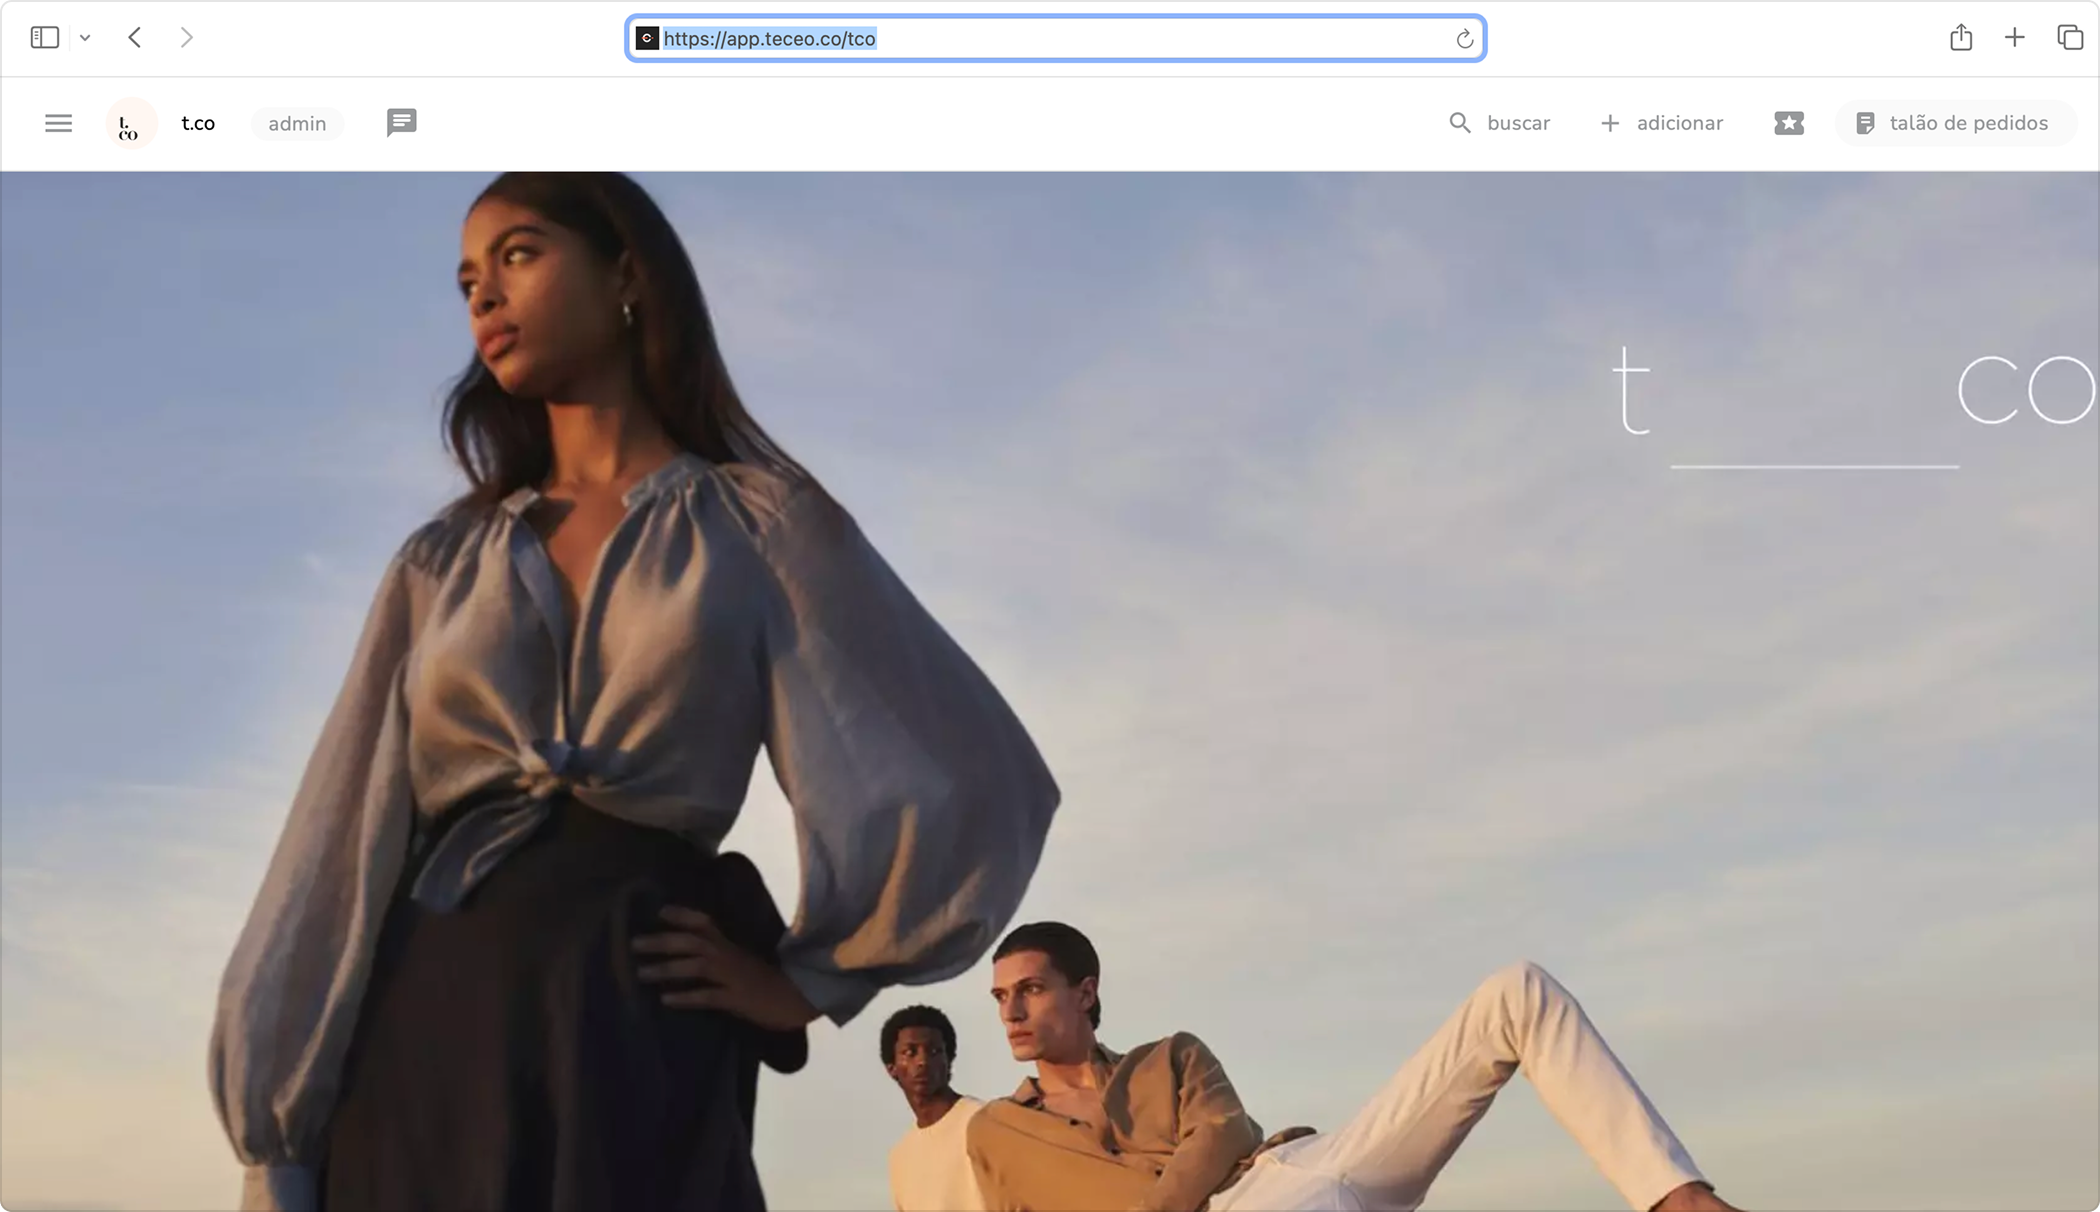Screen dimensions: 2100x1212
Task: Open the star ticket icon
Action: tap(1788, 123)
